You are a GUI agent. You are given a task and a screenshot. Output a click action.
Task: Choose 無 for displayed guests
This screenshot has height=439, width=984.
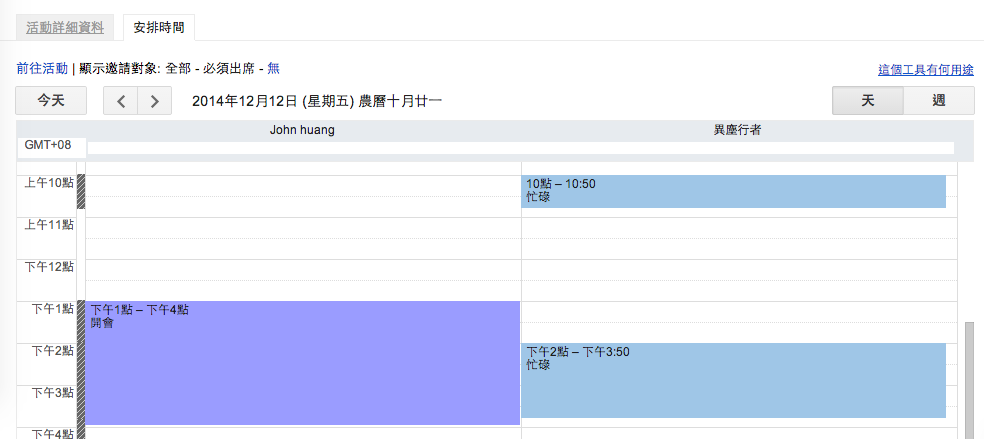273,69
